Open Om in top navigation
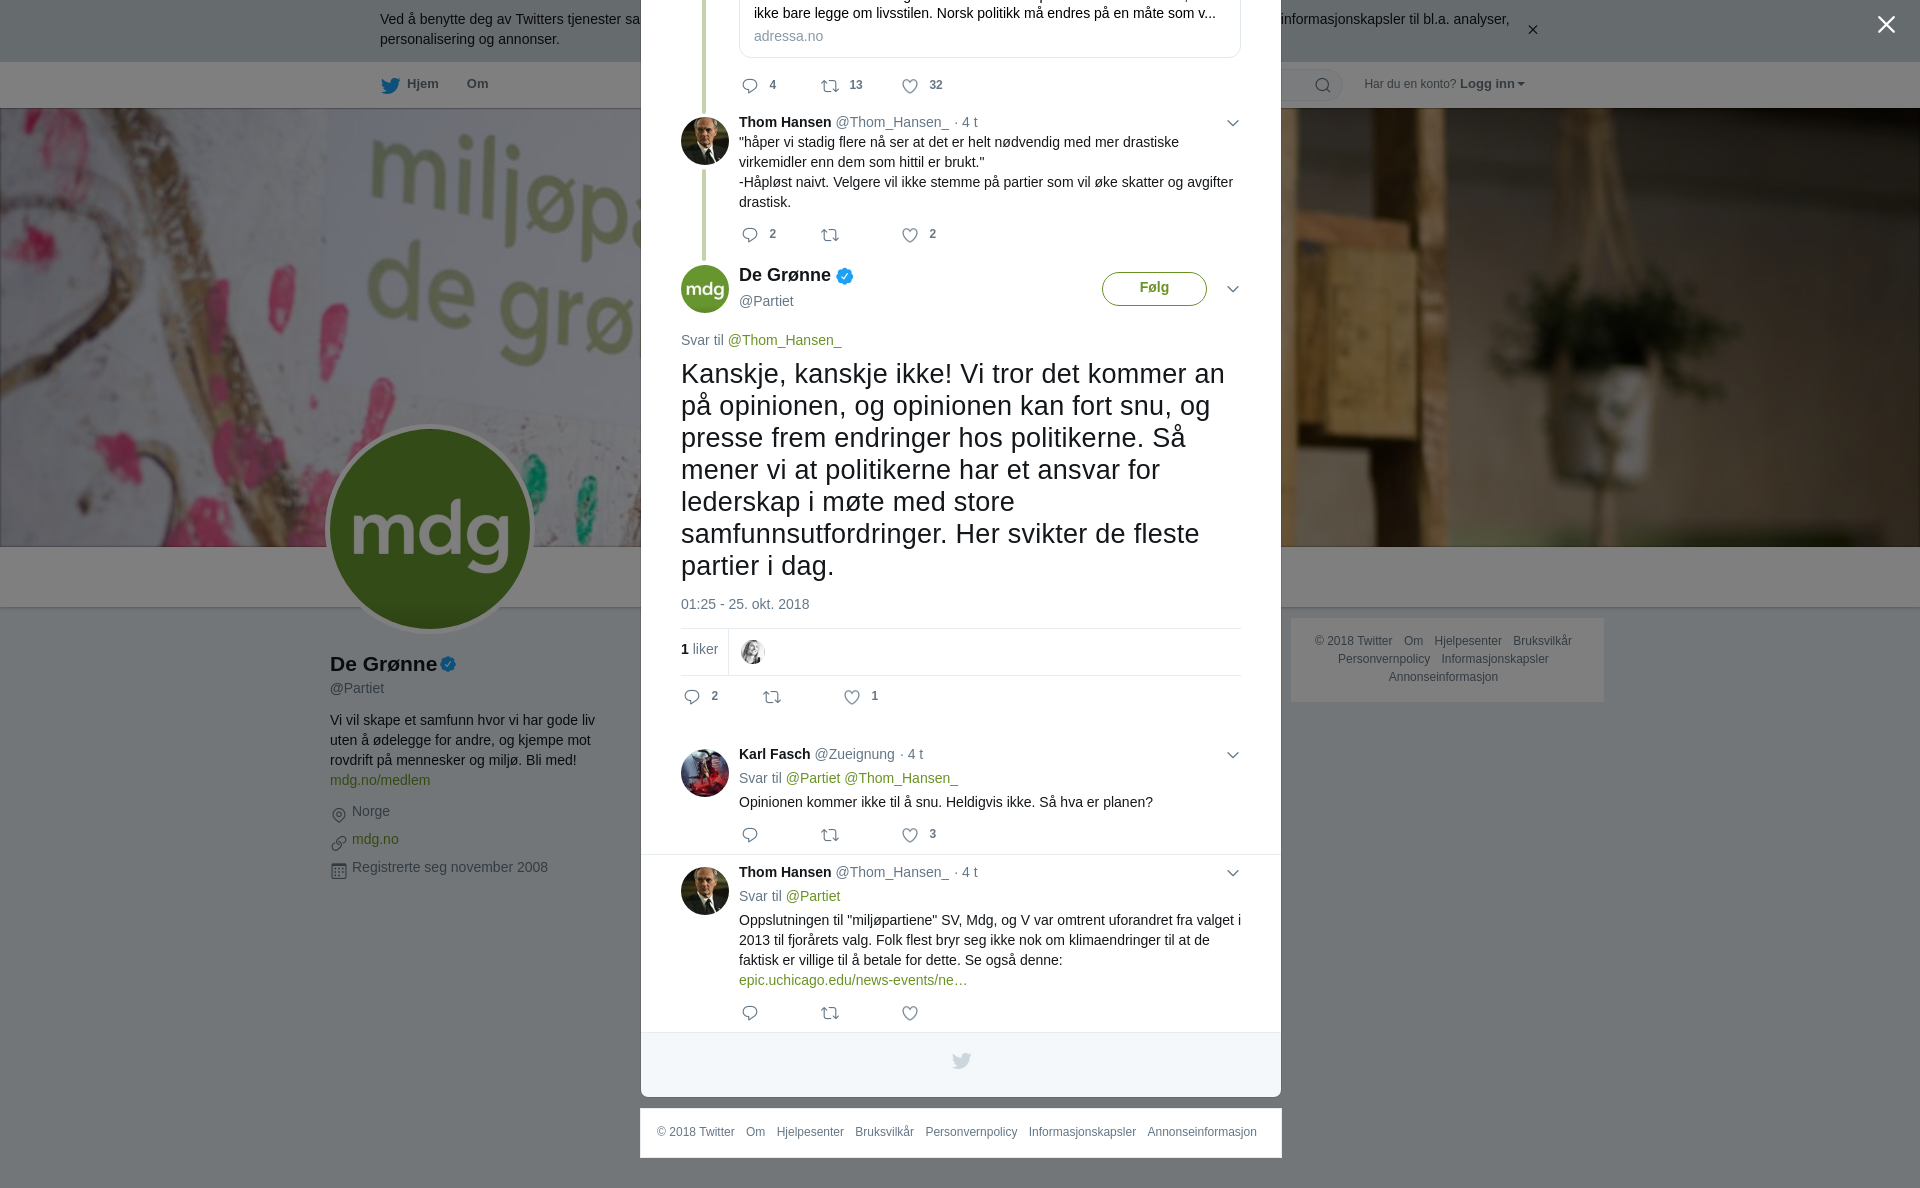This screenshot has height=1188, width=1920. tap(477, 84)
